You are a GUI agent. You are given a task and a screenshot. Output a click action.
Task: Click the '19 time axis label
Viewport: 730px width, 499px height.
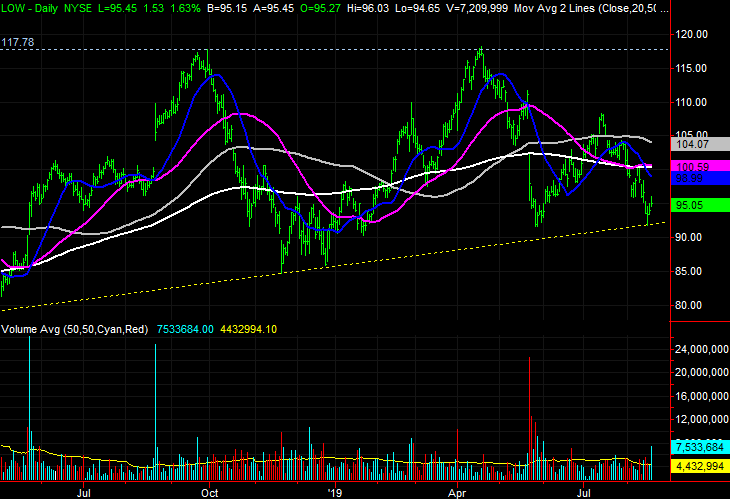pyautogui.click(x=334, y=492)
